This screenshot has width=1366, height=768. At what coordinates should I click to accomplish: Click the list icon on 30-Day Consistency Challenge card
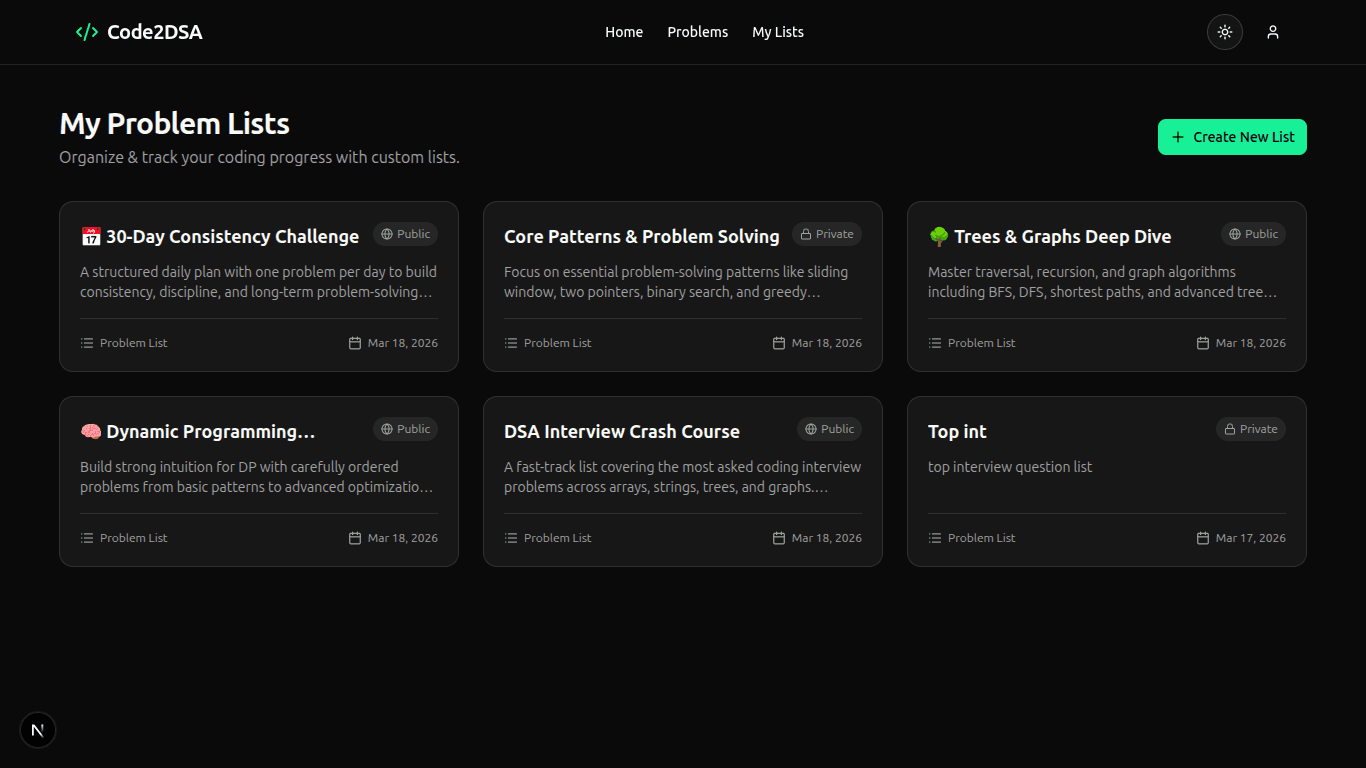87,343
